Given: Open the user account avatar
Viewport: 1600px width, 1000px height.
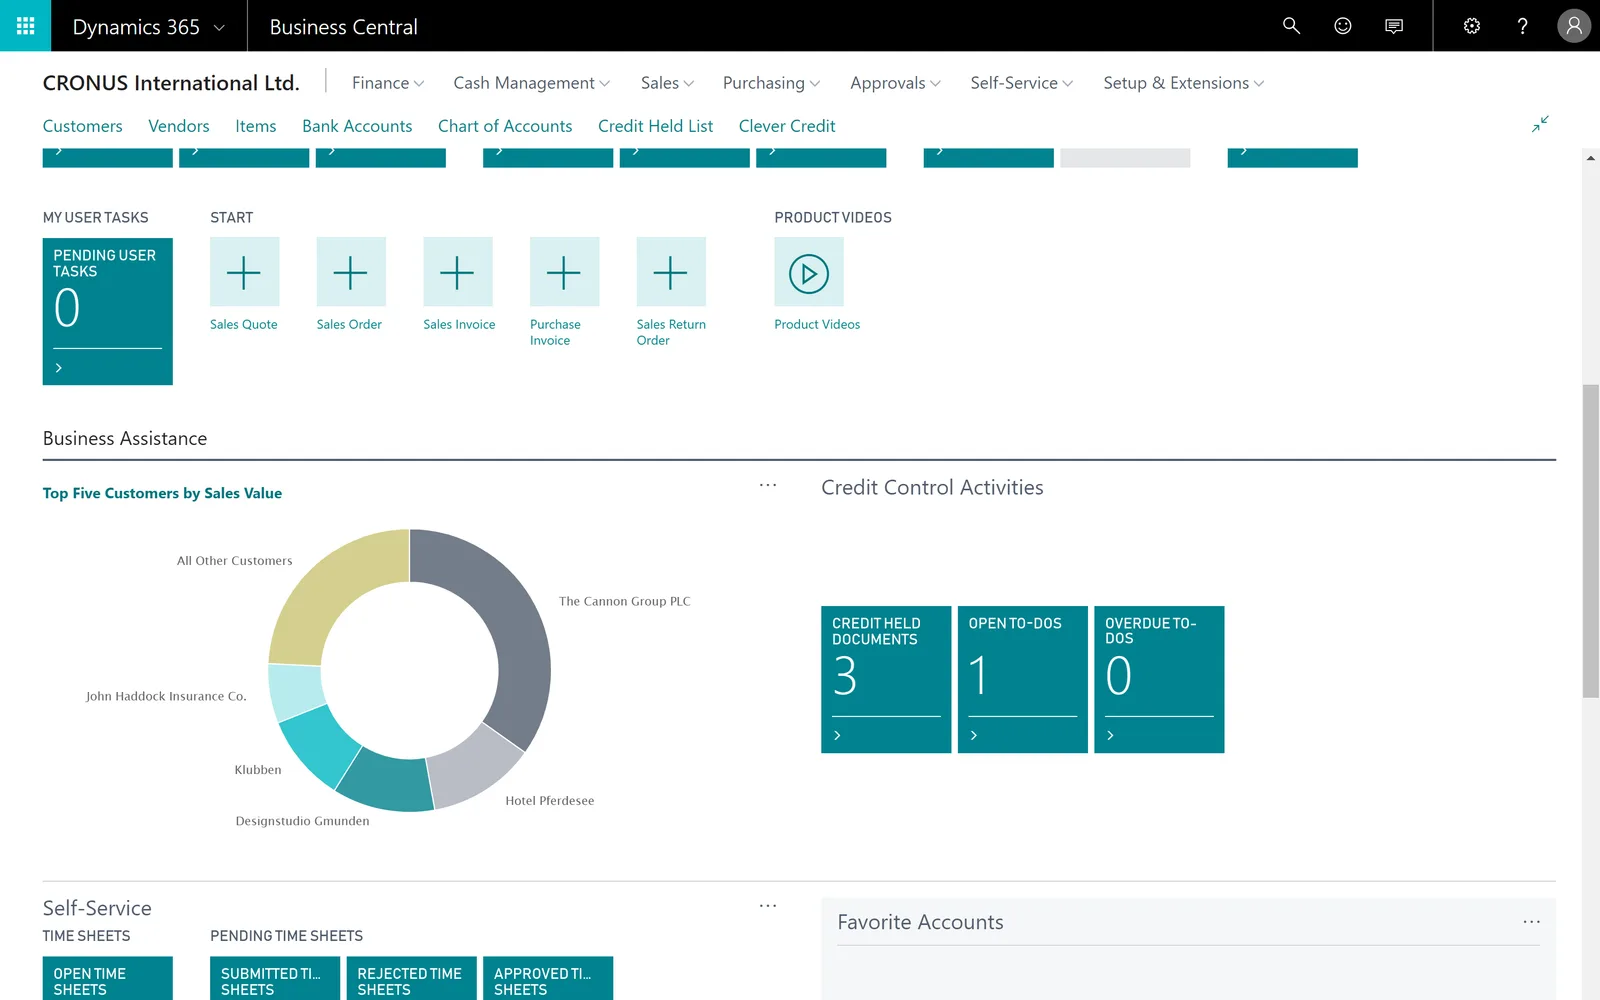Looking at the screenshot, I should tap(1574, 26).
